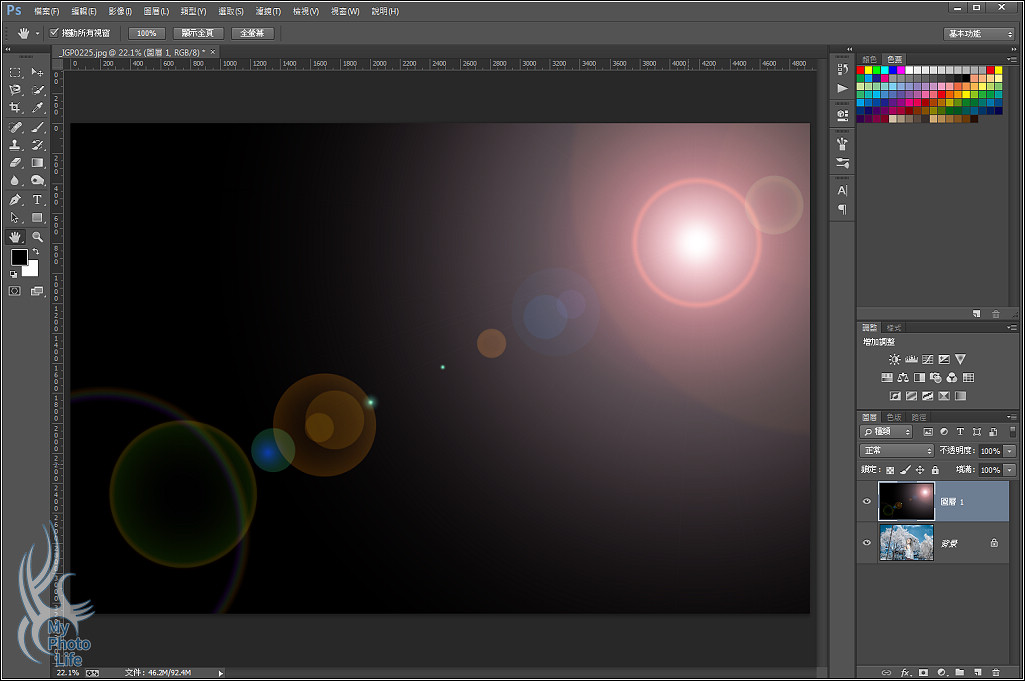The image size is (1025, 681).
Task: Open the 基本功能 workspace dropdown
Action: [978, 33]
